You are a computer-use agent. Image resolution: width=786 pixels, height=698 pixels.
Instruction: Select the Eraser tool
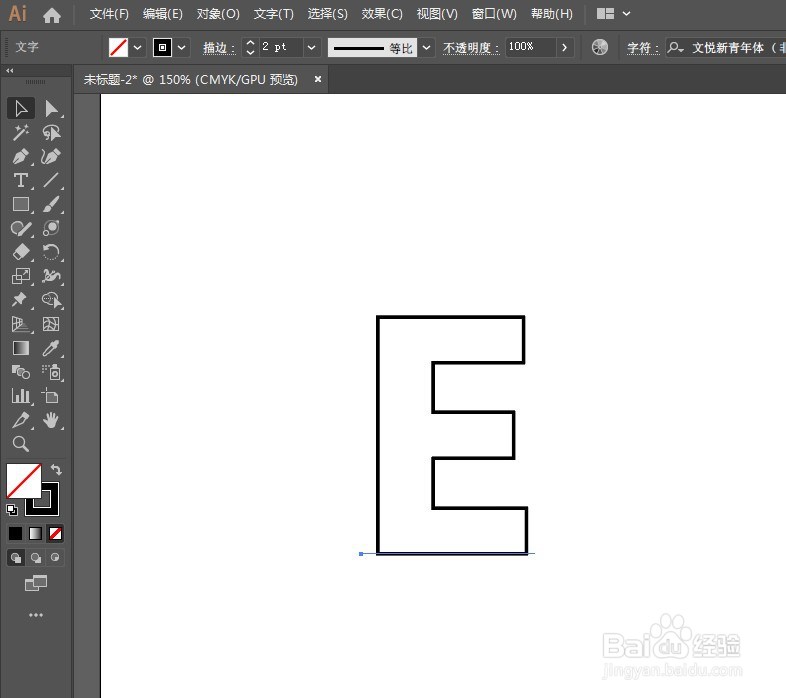(21, 252)
